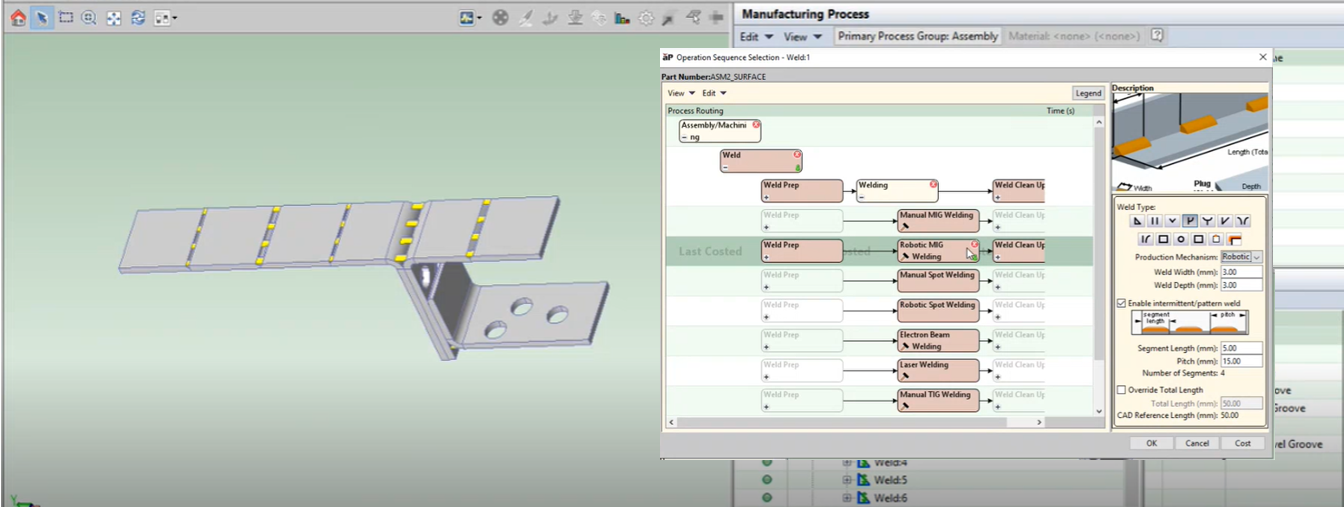Activate the arrow selection tool
The height and width of the screenshot is (507, 1344).
[x=42, y=18]
